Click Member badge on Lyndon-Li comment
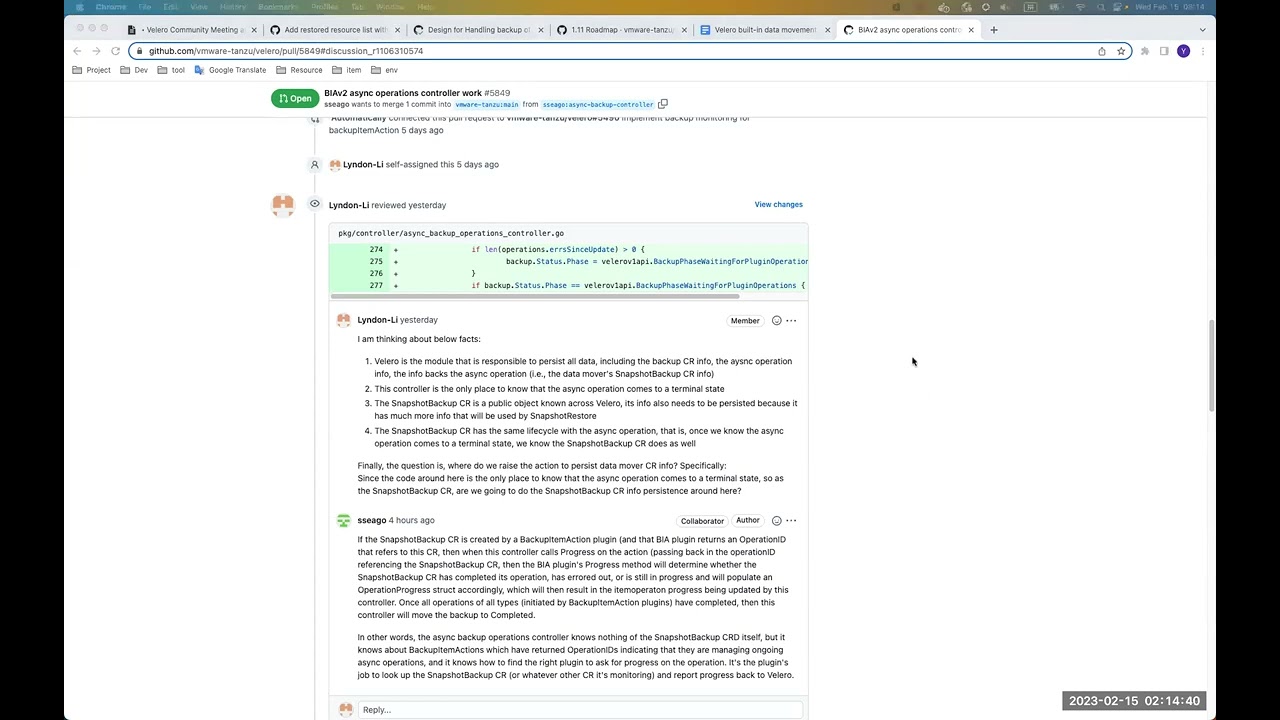The width and height of the screenshot is (1280, 720). click(745, 321)
